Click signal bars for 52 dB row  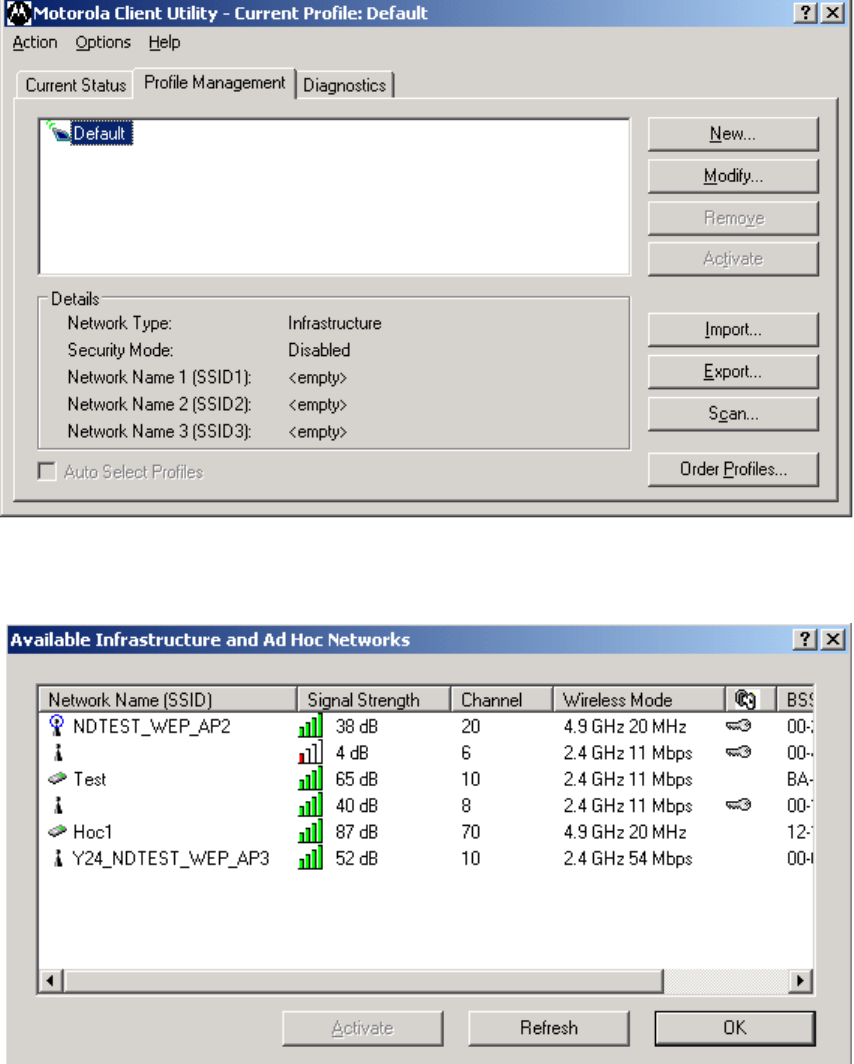click(310, 858)
